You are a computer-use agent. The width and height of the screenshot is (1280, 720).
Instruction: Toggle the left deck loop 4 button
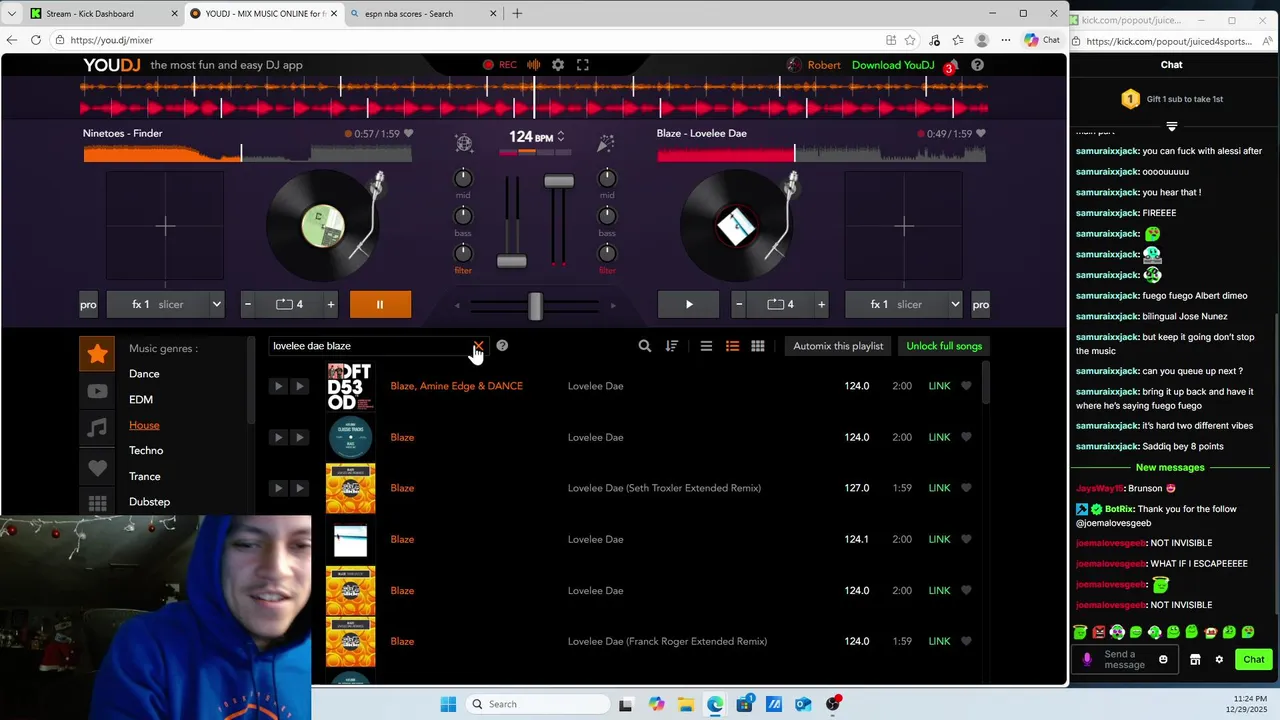click(289, 304)
